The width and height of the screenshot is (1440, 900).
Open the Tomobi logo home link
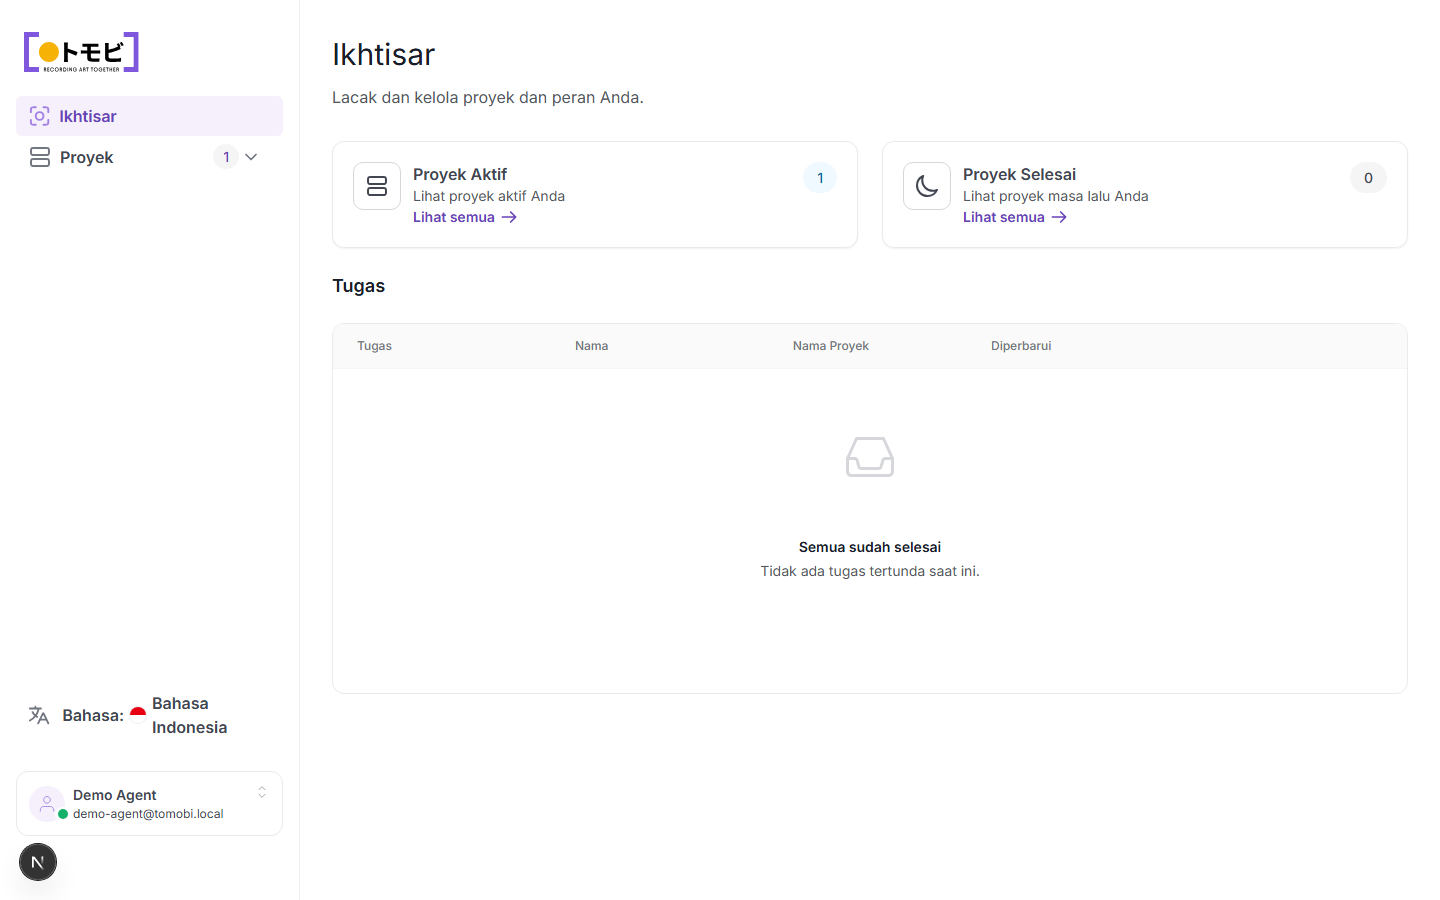[81, 52]
